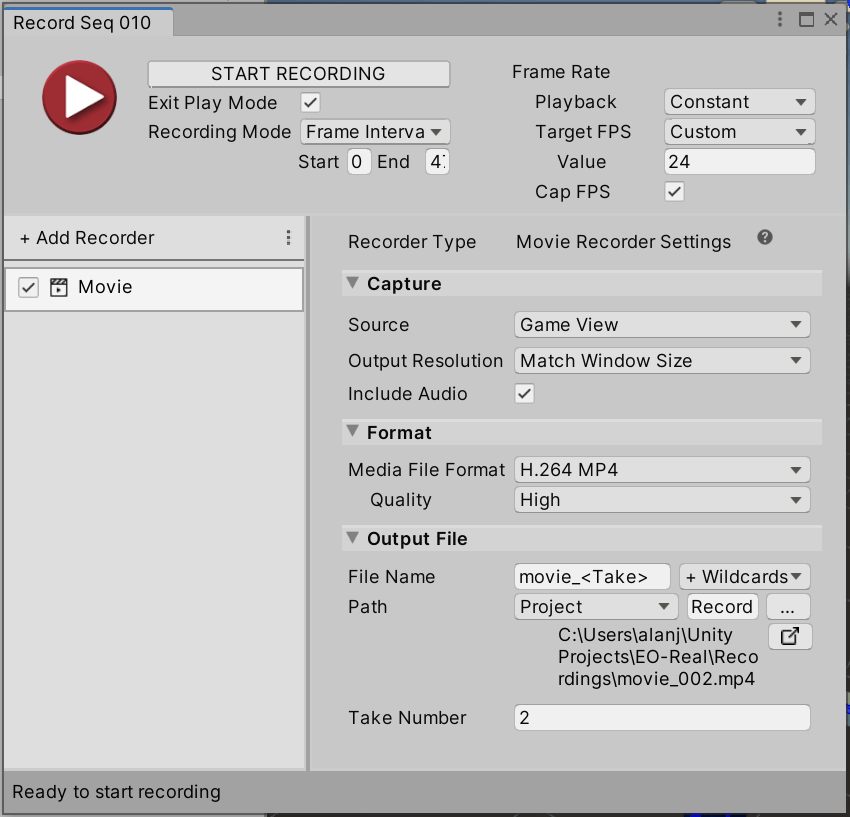Collapse the Capture section

coord(353,284)
